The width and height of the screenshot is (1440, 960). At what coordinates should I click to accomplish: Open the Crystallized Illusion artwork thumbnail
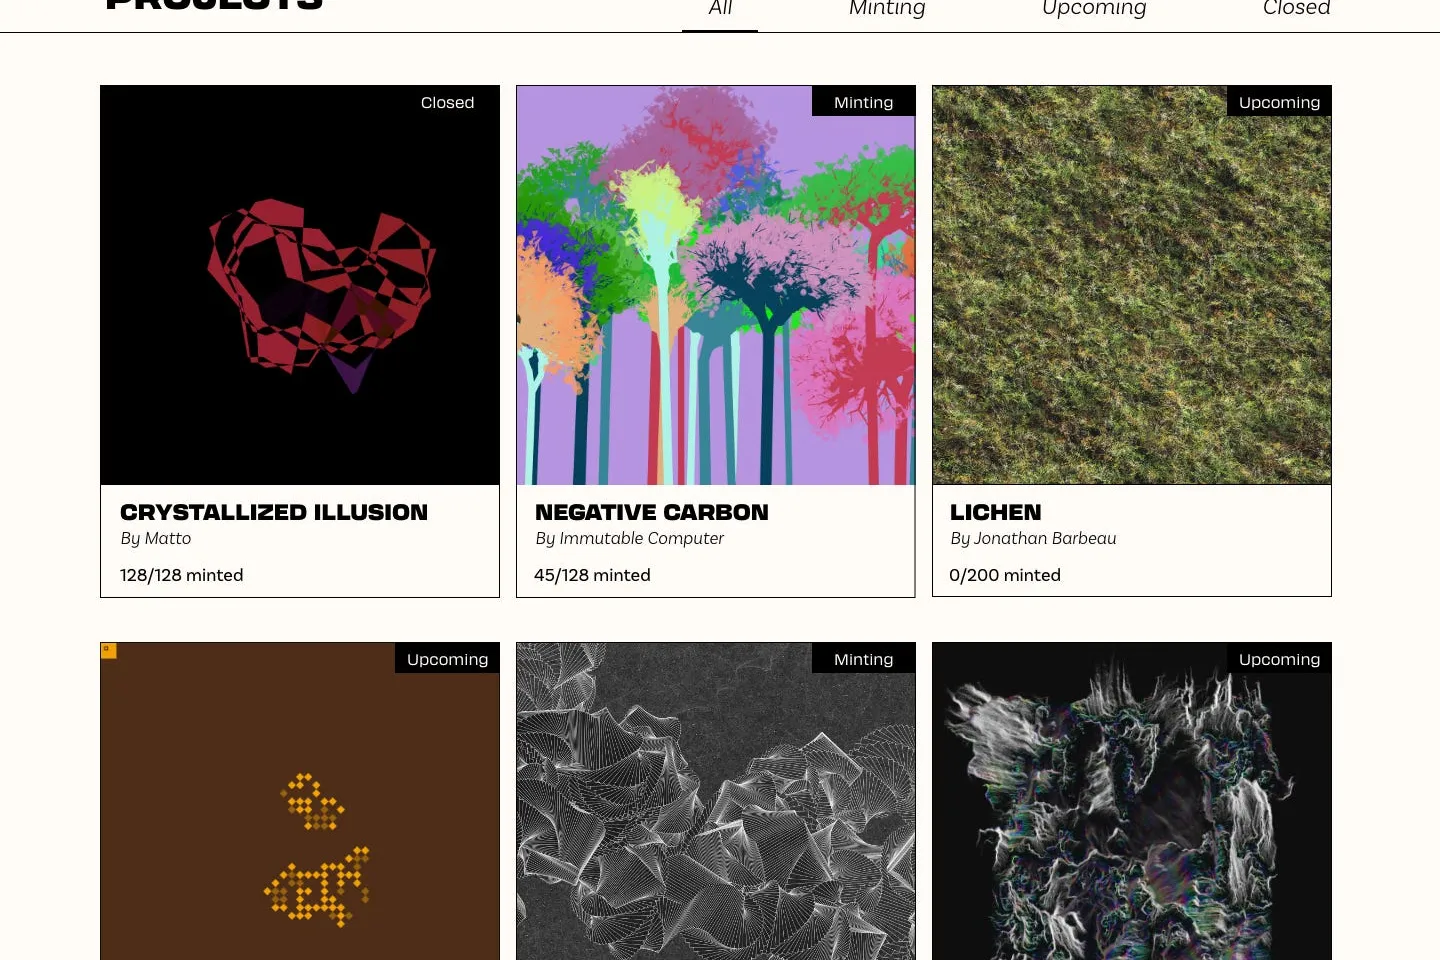[300, 285]
